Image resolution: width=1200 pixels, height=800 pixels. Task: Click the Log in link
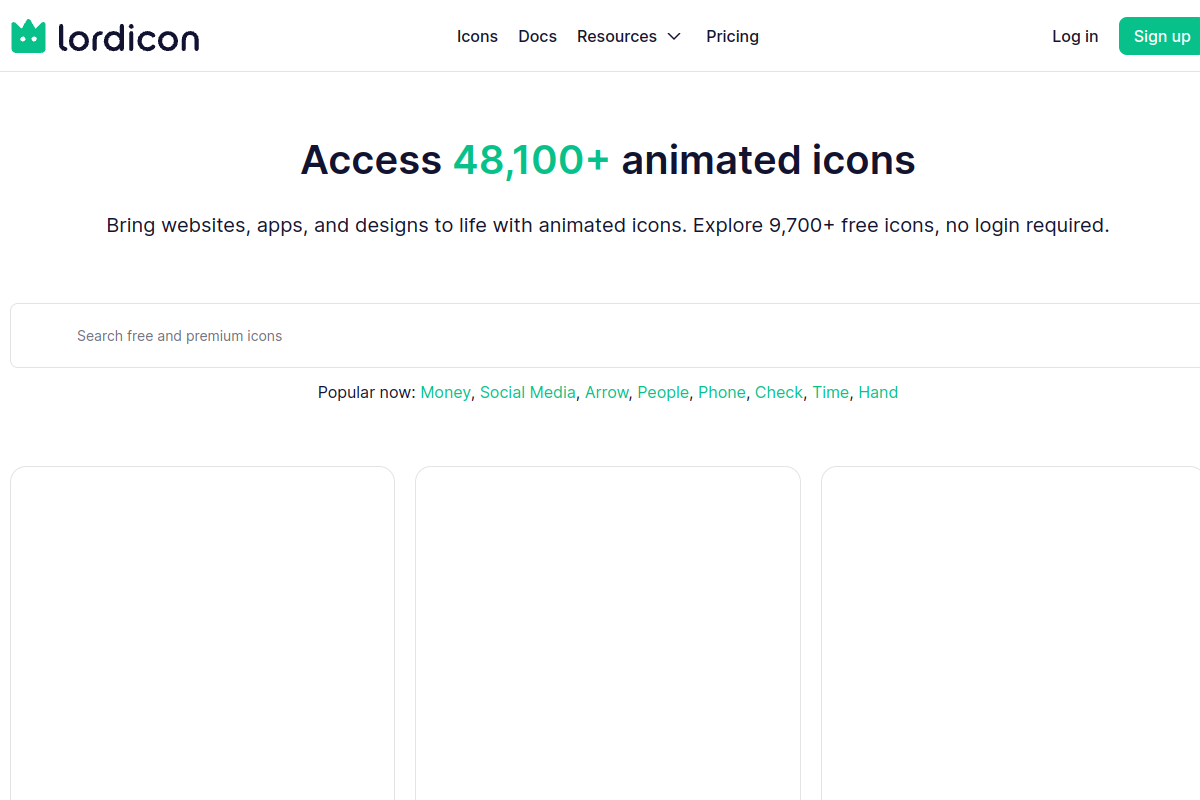click(x=1075, y=36)
